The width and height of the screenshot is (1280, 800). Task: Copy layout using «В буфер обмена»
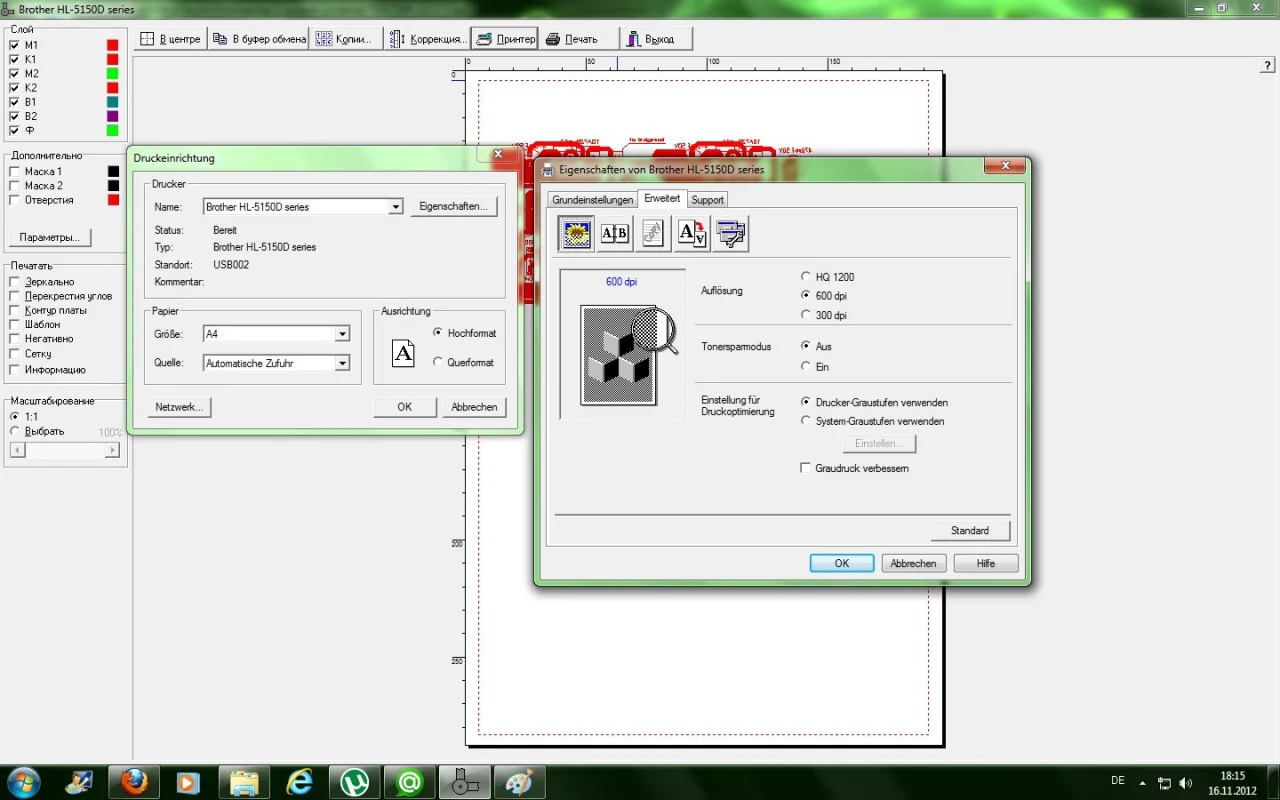coord(258,39)
